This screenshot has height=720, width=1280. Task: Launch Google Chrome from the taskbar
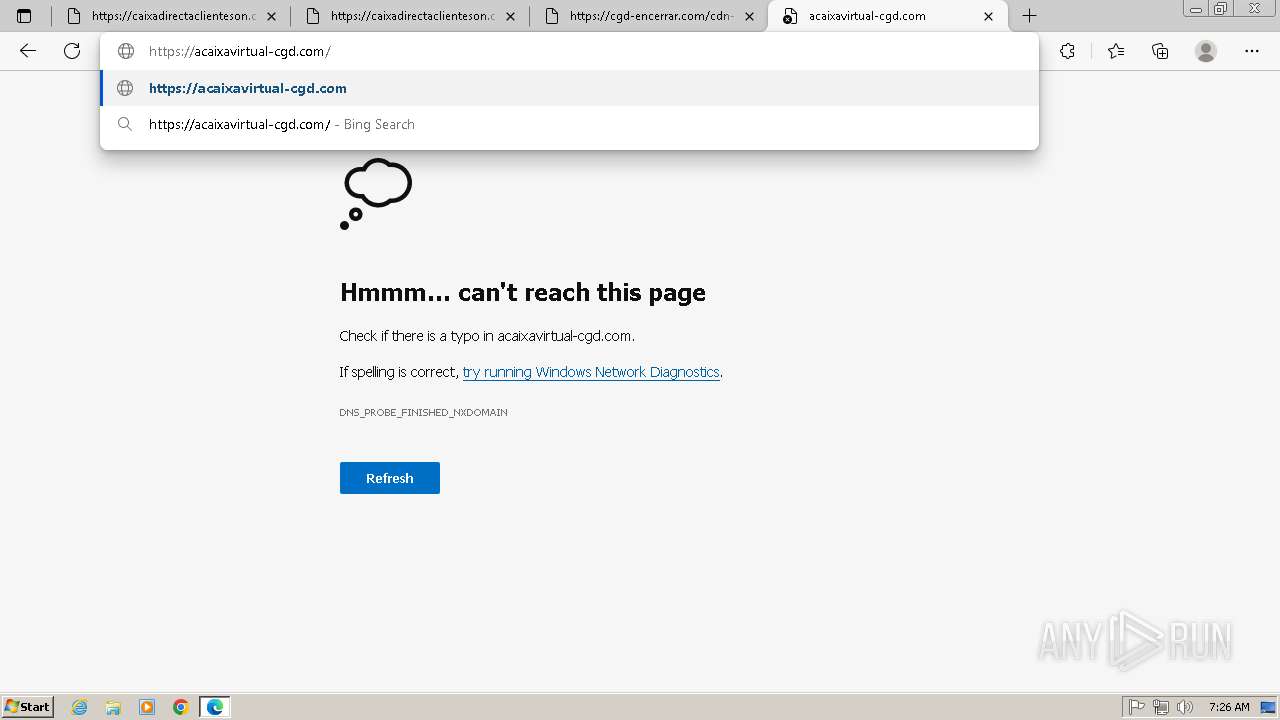(x=181, y=707)
